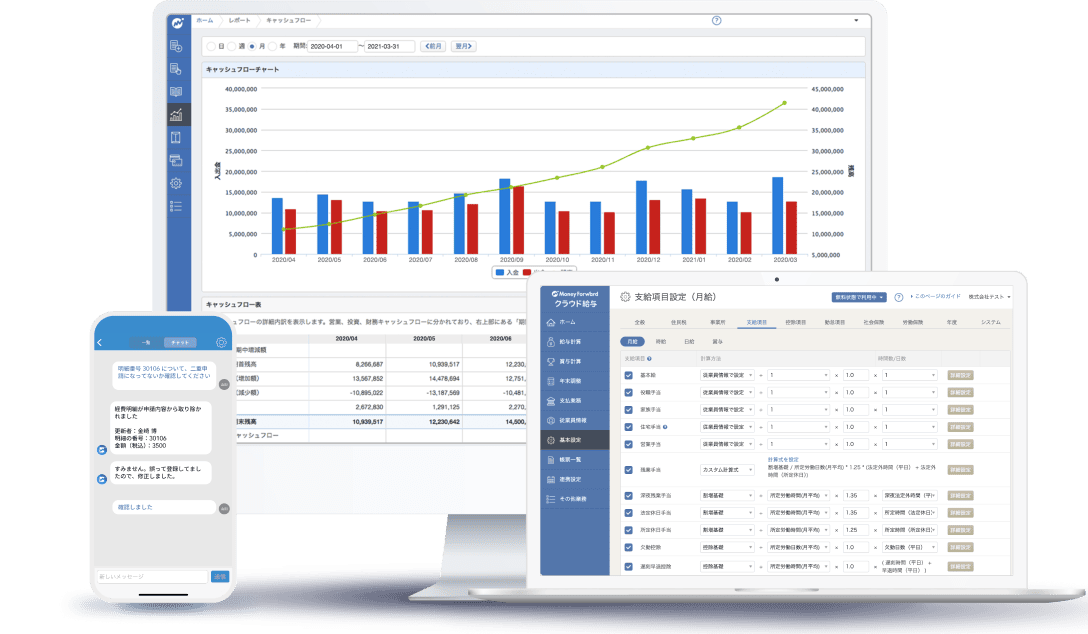Open the chart report icon in left sidebar

click(x=177, y=114)
